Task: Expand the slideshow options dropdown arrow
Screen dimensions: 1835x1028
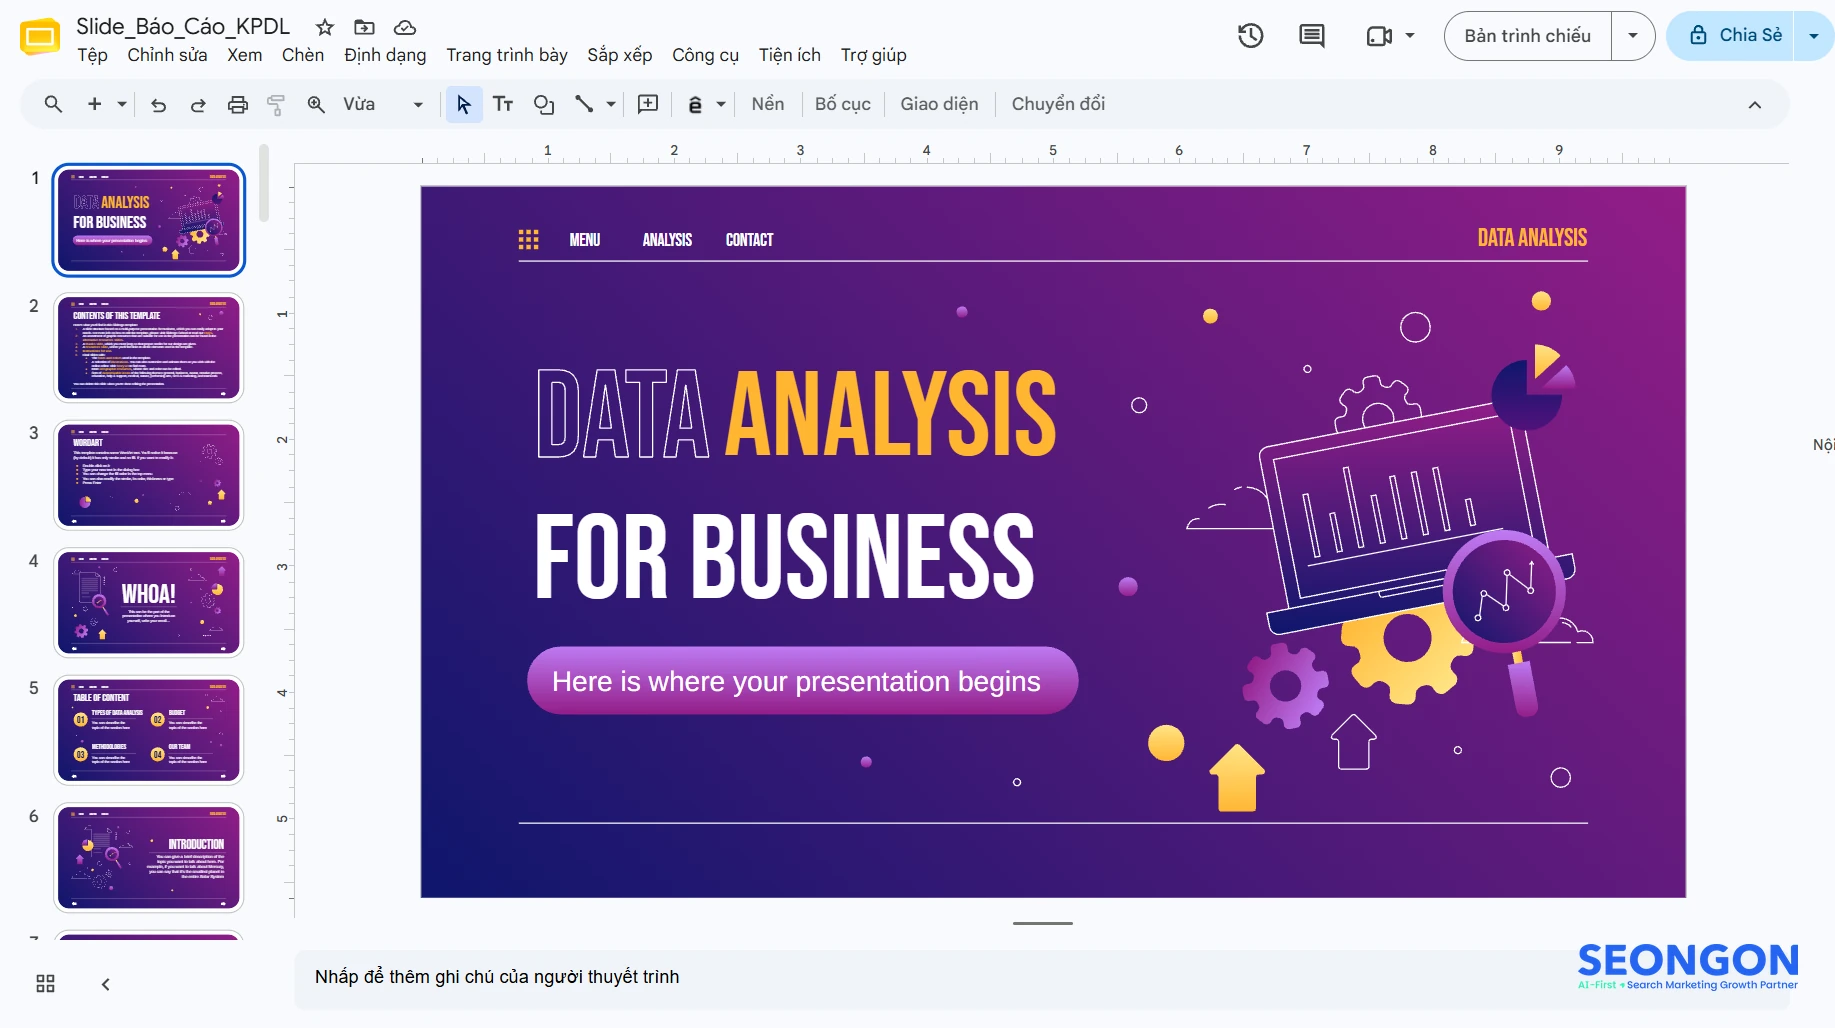Action: 1633,36
